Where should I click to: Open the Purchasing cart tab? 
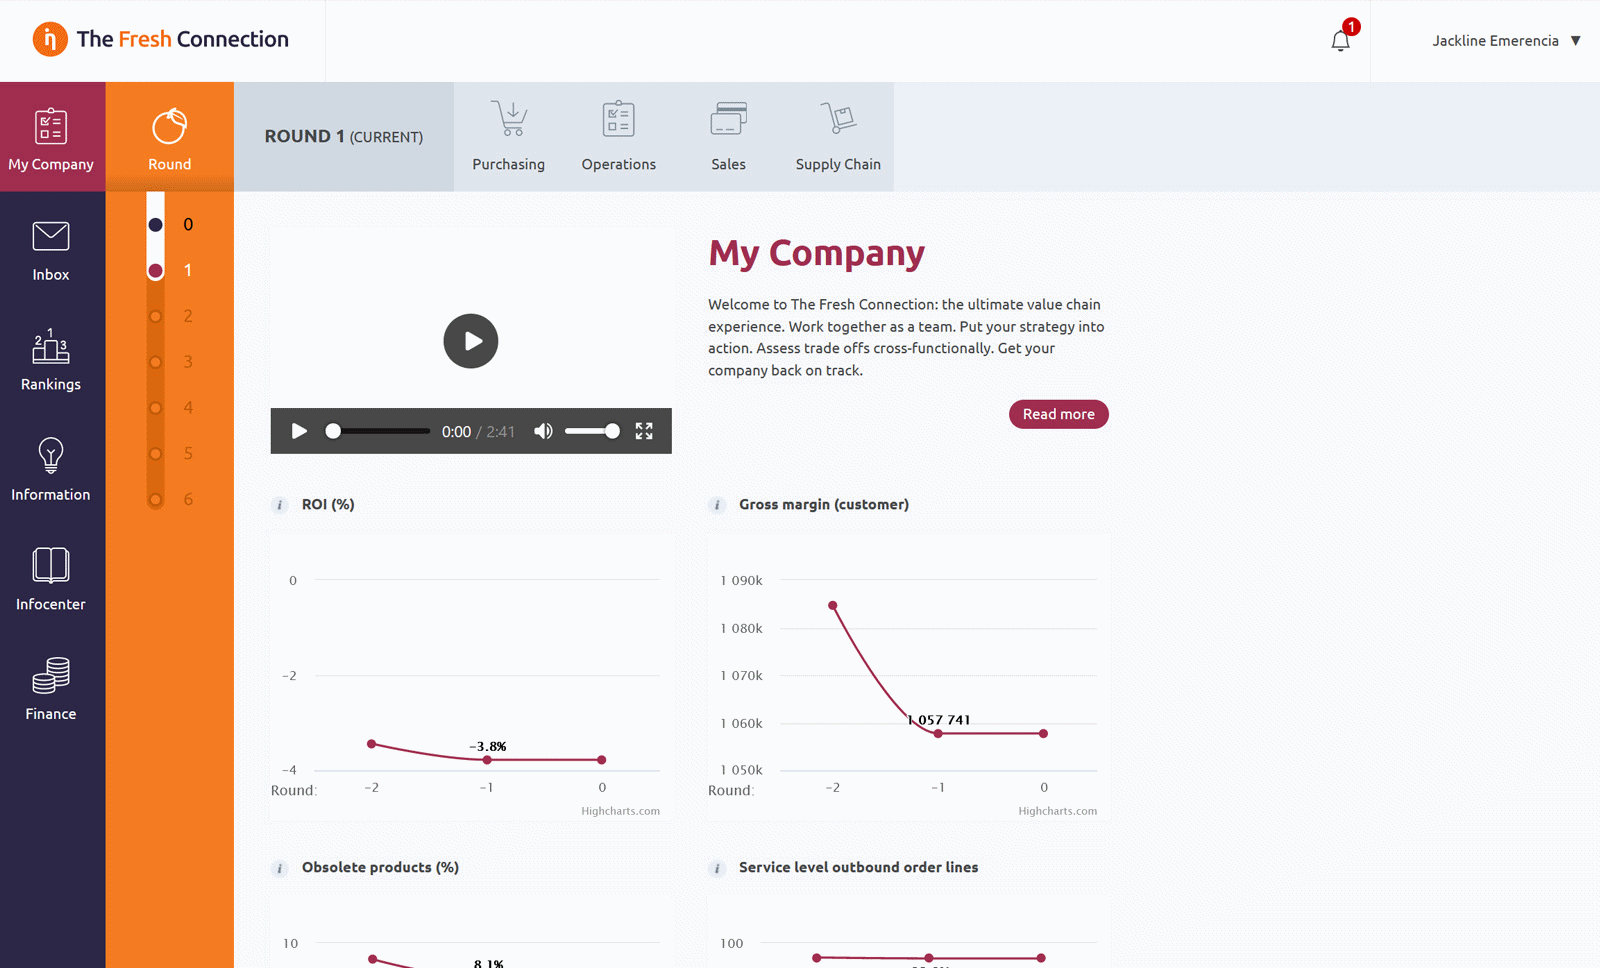point(509,137)
